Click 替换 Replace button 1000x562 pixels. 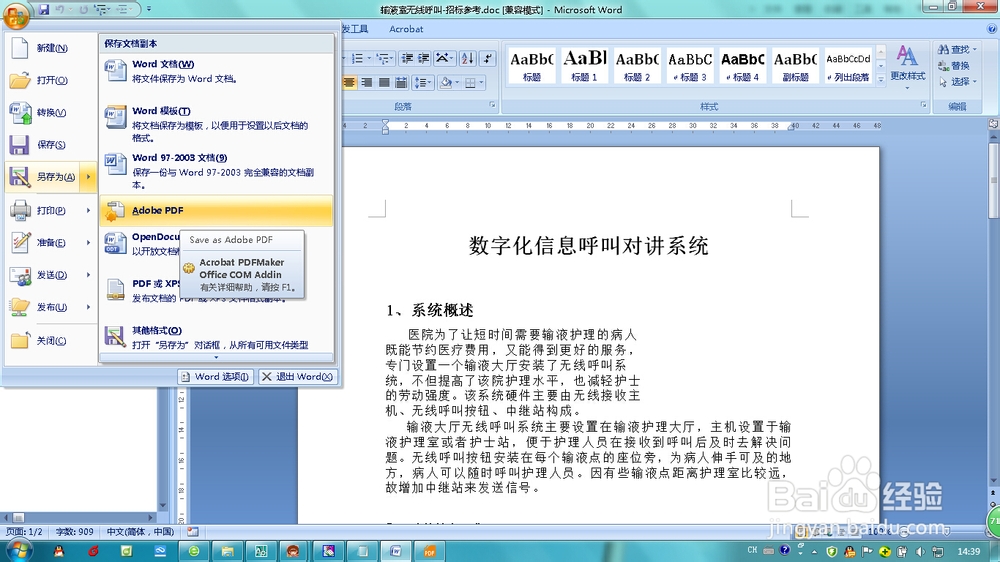(953, 66)
